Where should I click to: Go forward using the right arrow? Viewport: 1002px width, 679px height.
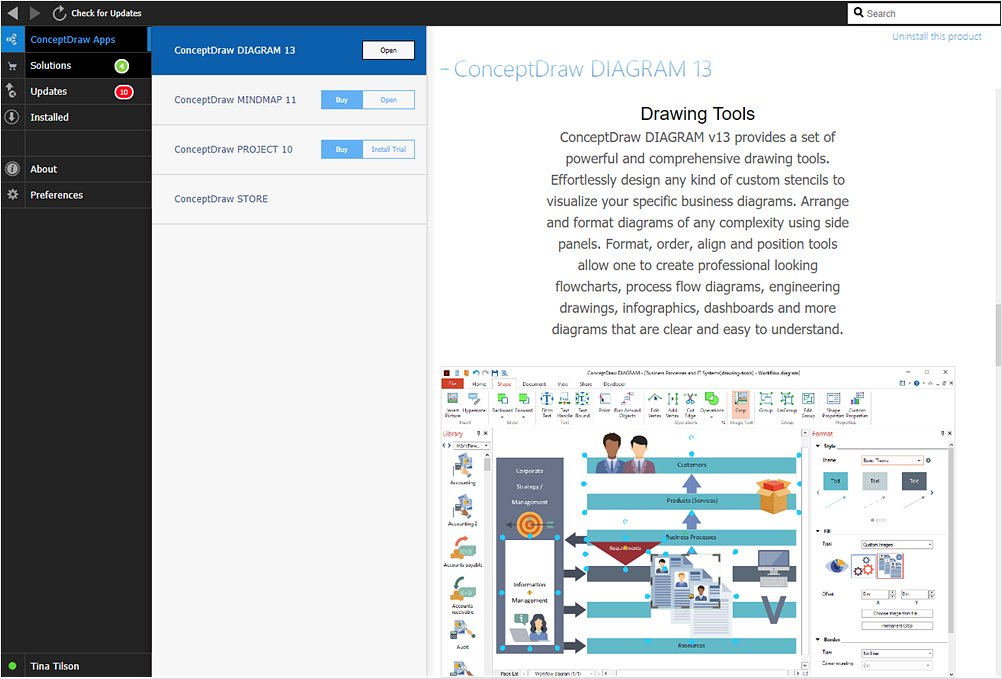tap(35, 13)
